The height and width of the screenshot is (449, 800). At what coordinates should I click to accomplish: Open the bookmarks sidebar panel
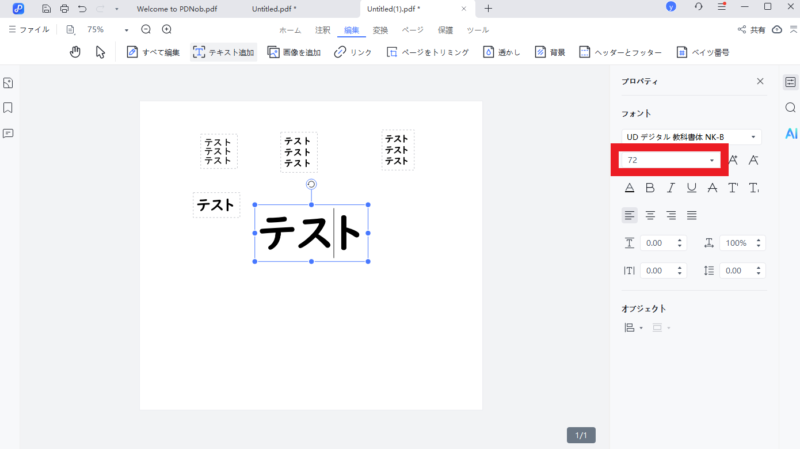point(8,107)
